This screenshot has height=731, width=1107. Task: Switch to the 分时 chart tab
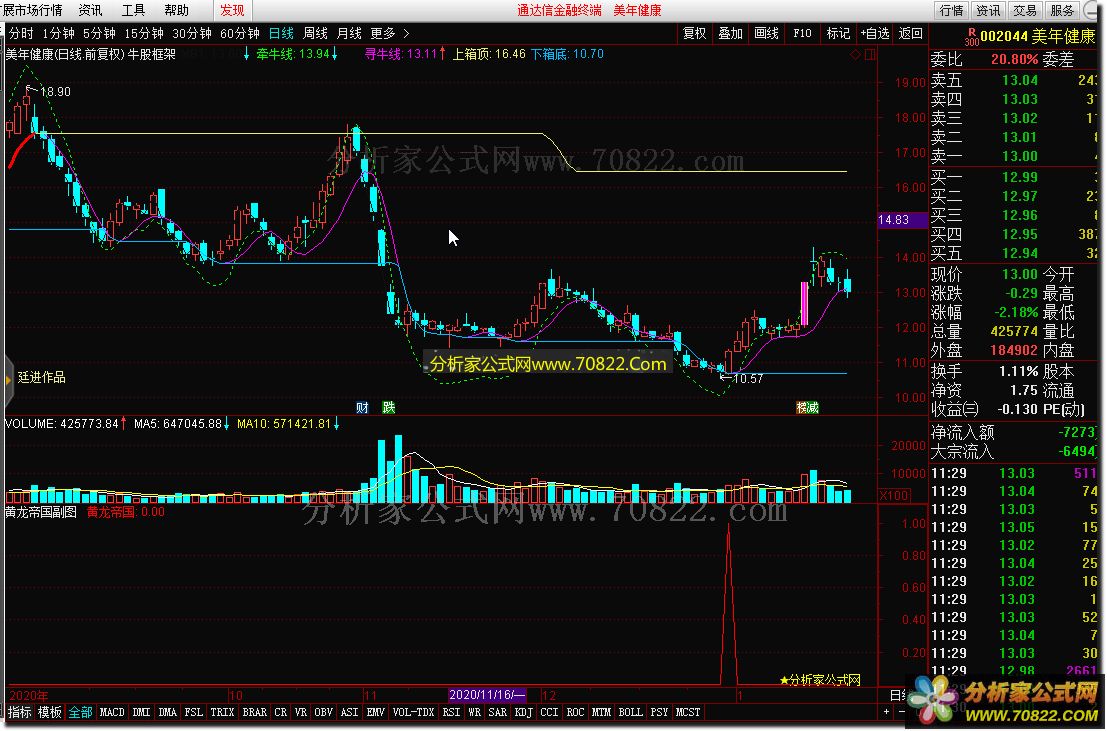tap(21, 33)
